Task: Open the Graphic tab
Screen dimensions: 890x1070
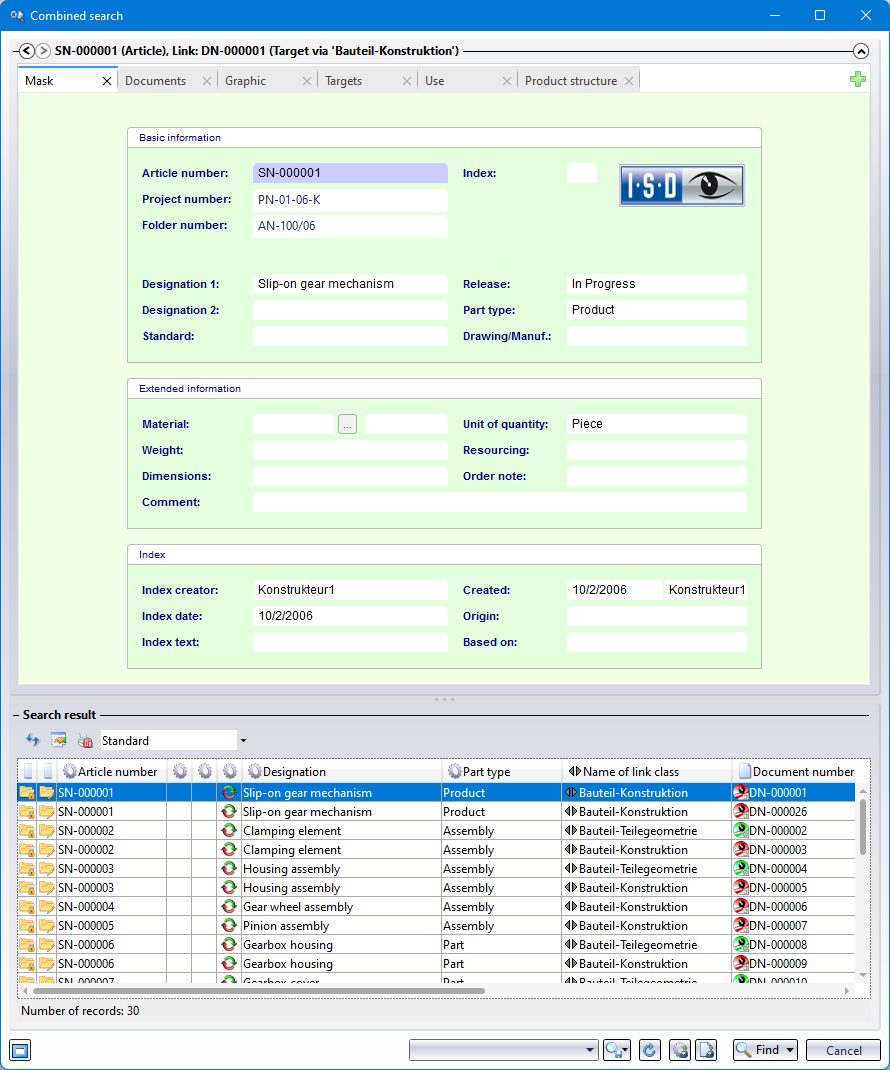Action: (246, 81)
